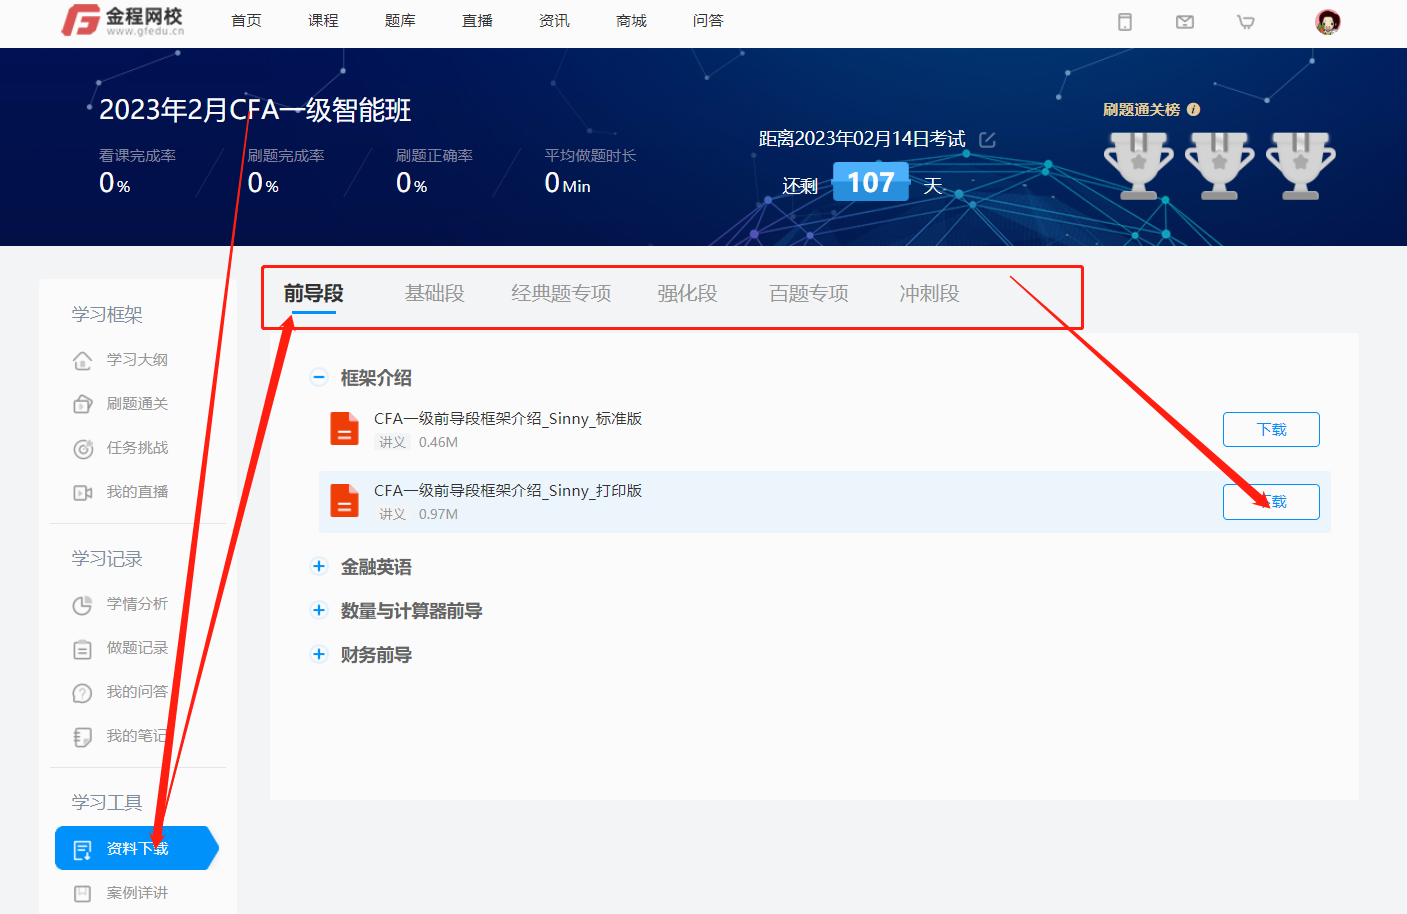Open 资讯 in top navigation
Screen dimensions: 1407x914
click(554, 21)
